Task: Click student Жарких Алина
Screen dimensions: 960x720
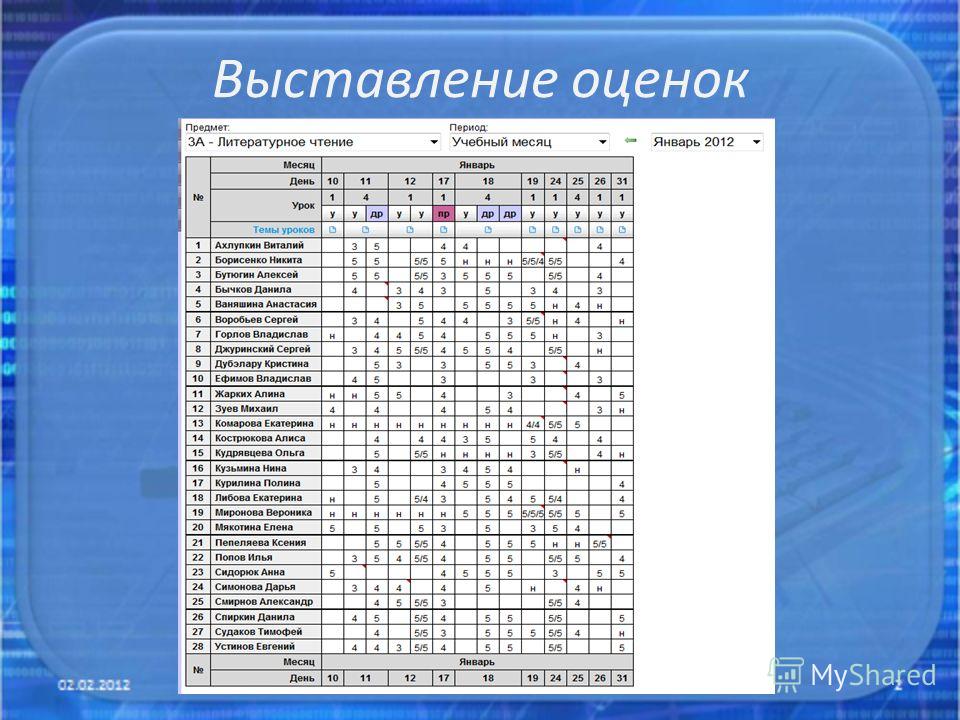Action: click(249, 394)
